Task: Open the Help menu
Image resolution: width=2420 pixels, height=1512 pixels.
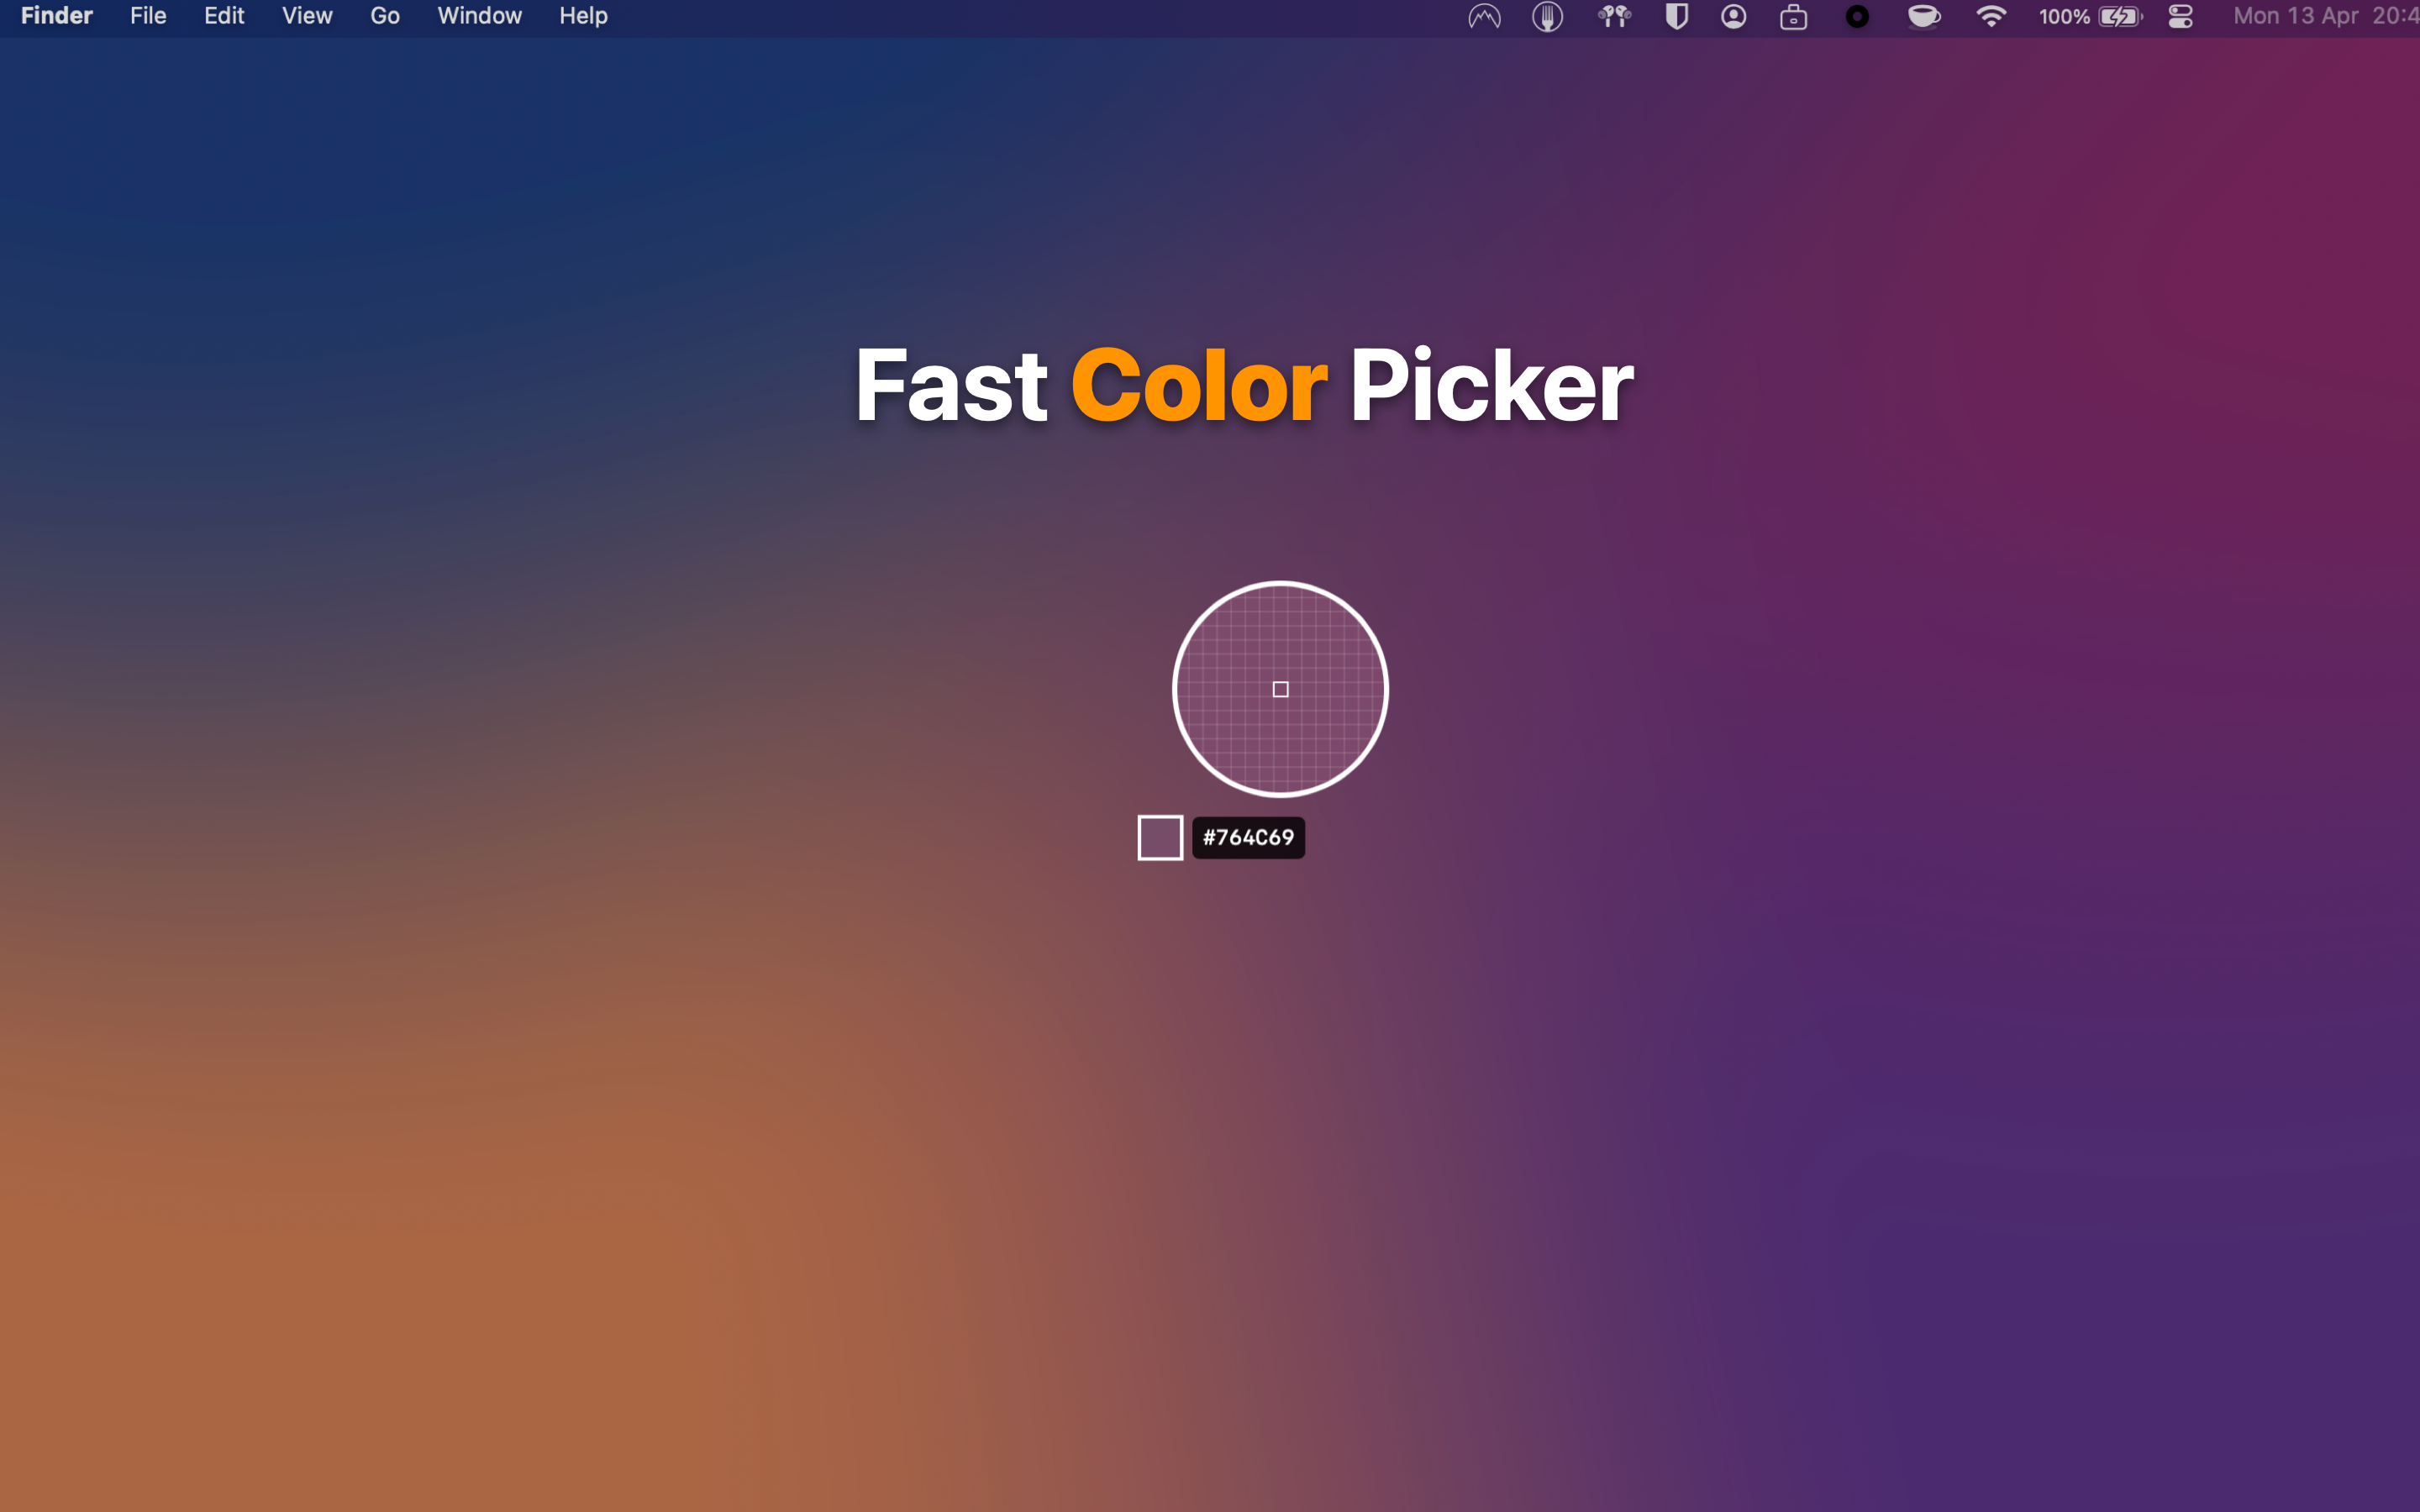Action: coord(583,16)
